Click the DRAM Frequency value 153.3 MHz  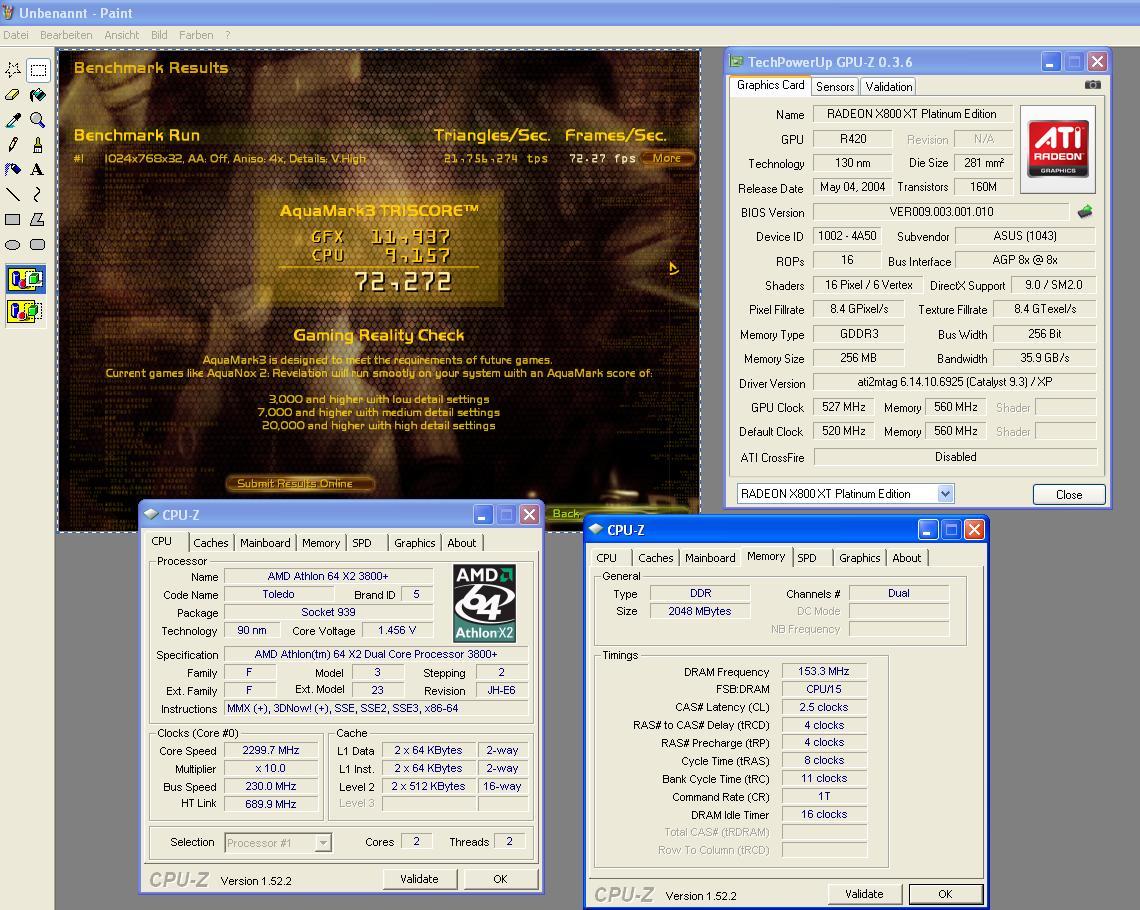pyautogui.click(x=824, y=671)
